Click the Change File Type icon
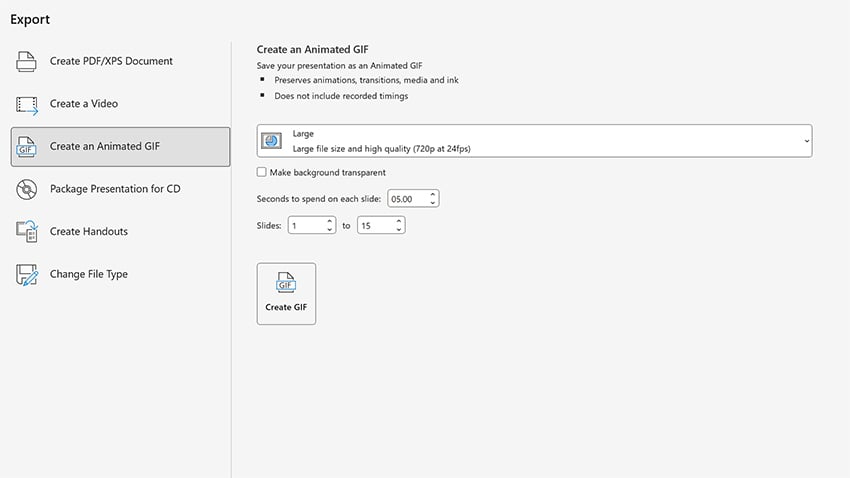Screen dimensions: 850x478 27,275
